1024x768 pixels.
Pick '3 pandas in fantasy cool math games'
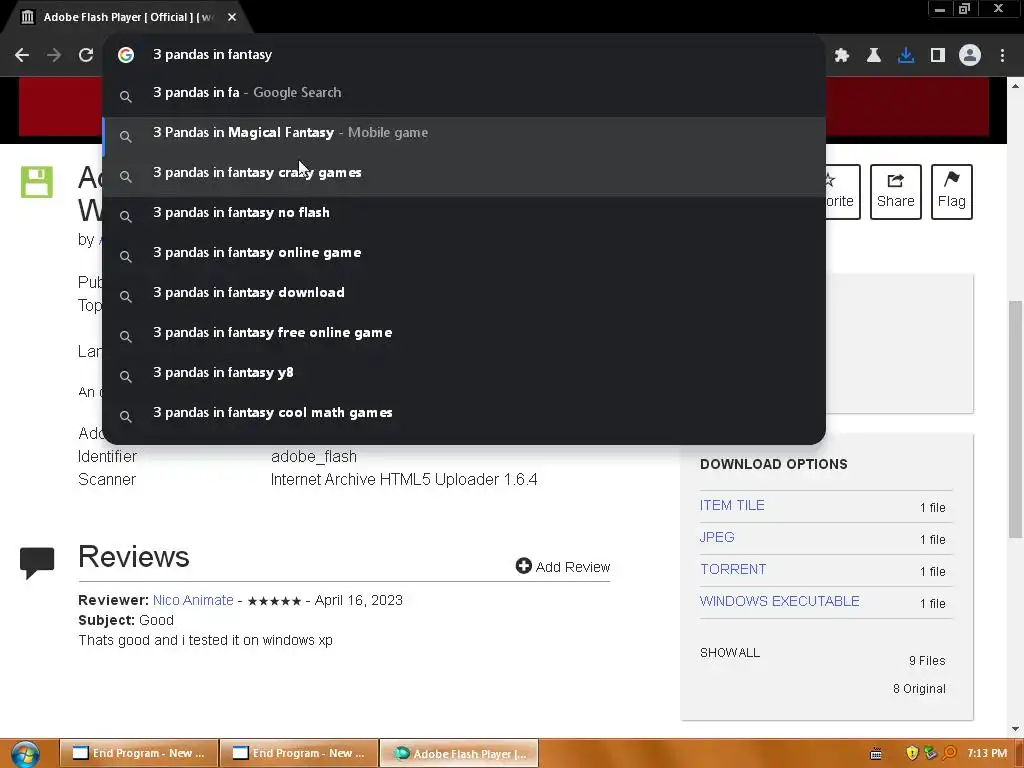click(x=464, y=413)
